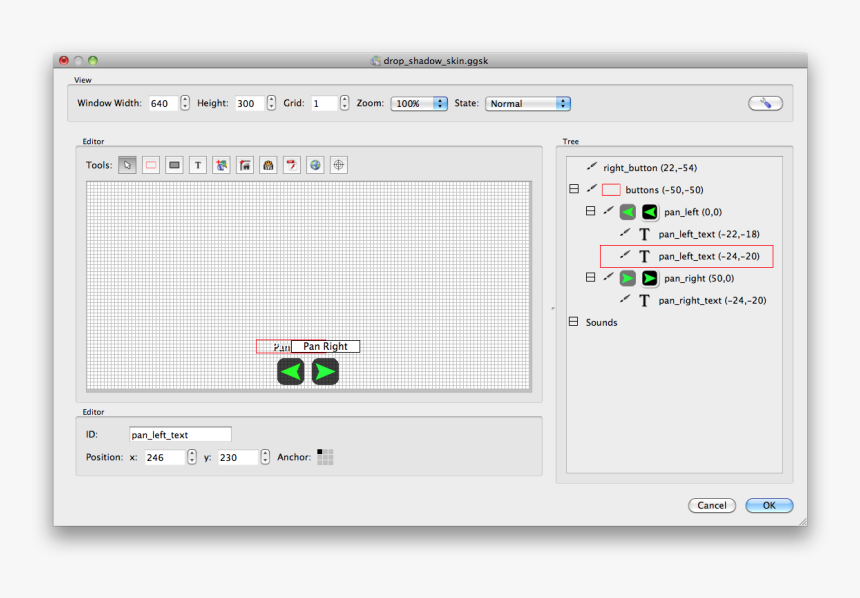Select the red-outline container tool
The height and width of the screenshot is (598, 860).
pos(151,165)
